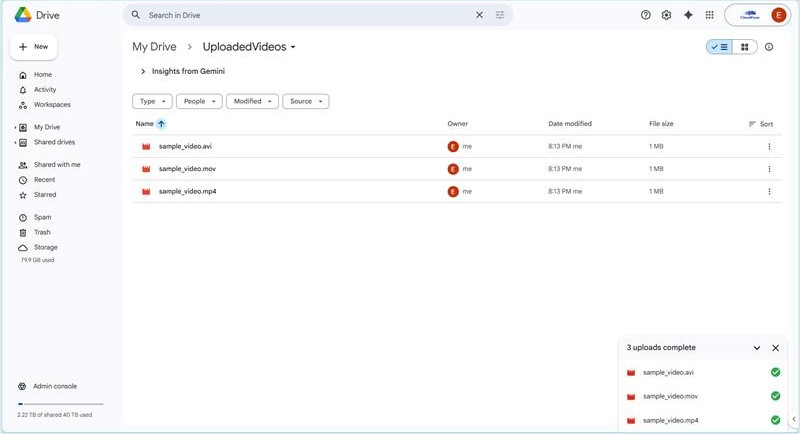This screenshot has height=434, width=800.
Task: Select the sample_video.mov file name
Action: (x=187, y=169)
